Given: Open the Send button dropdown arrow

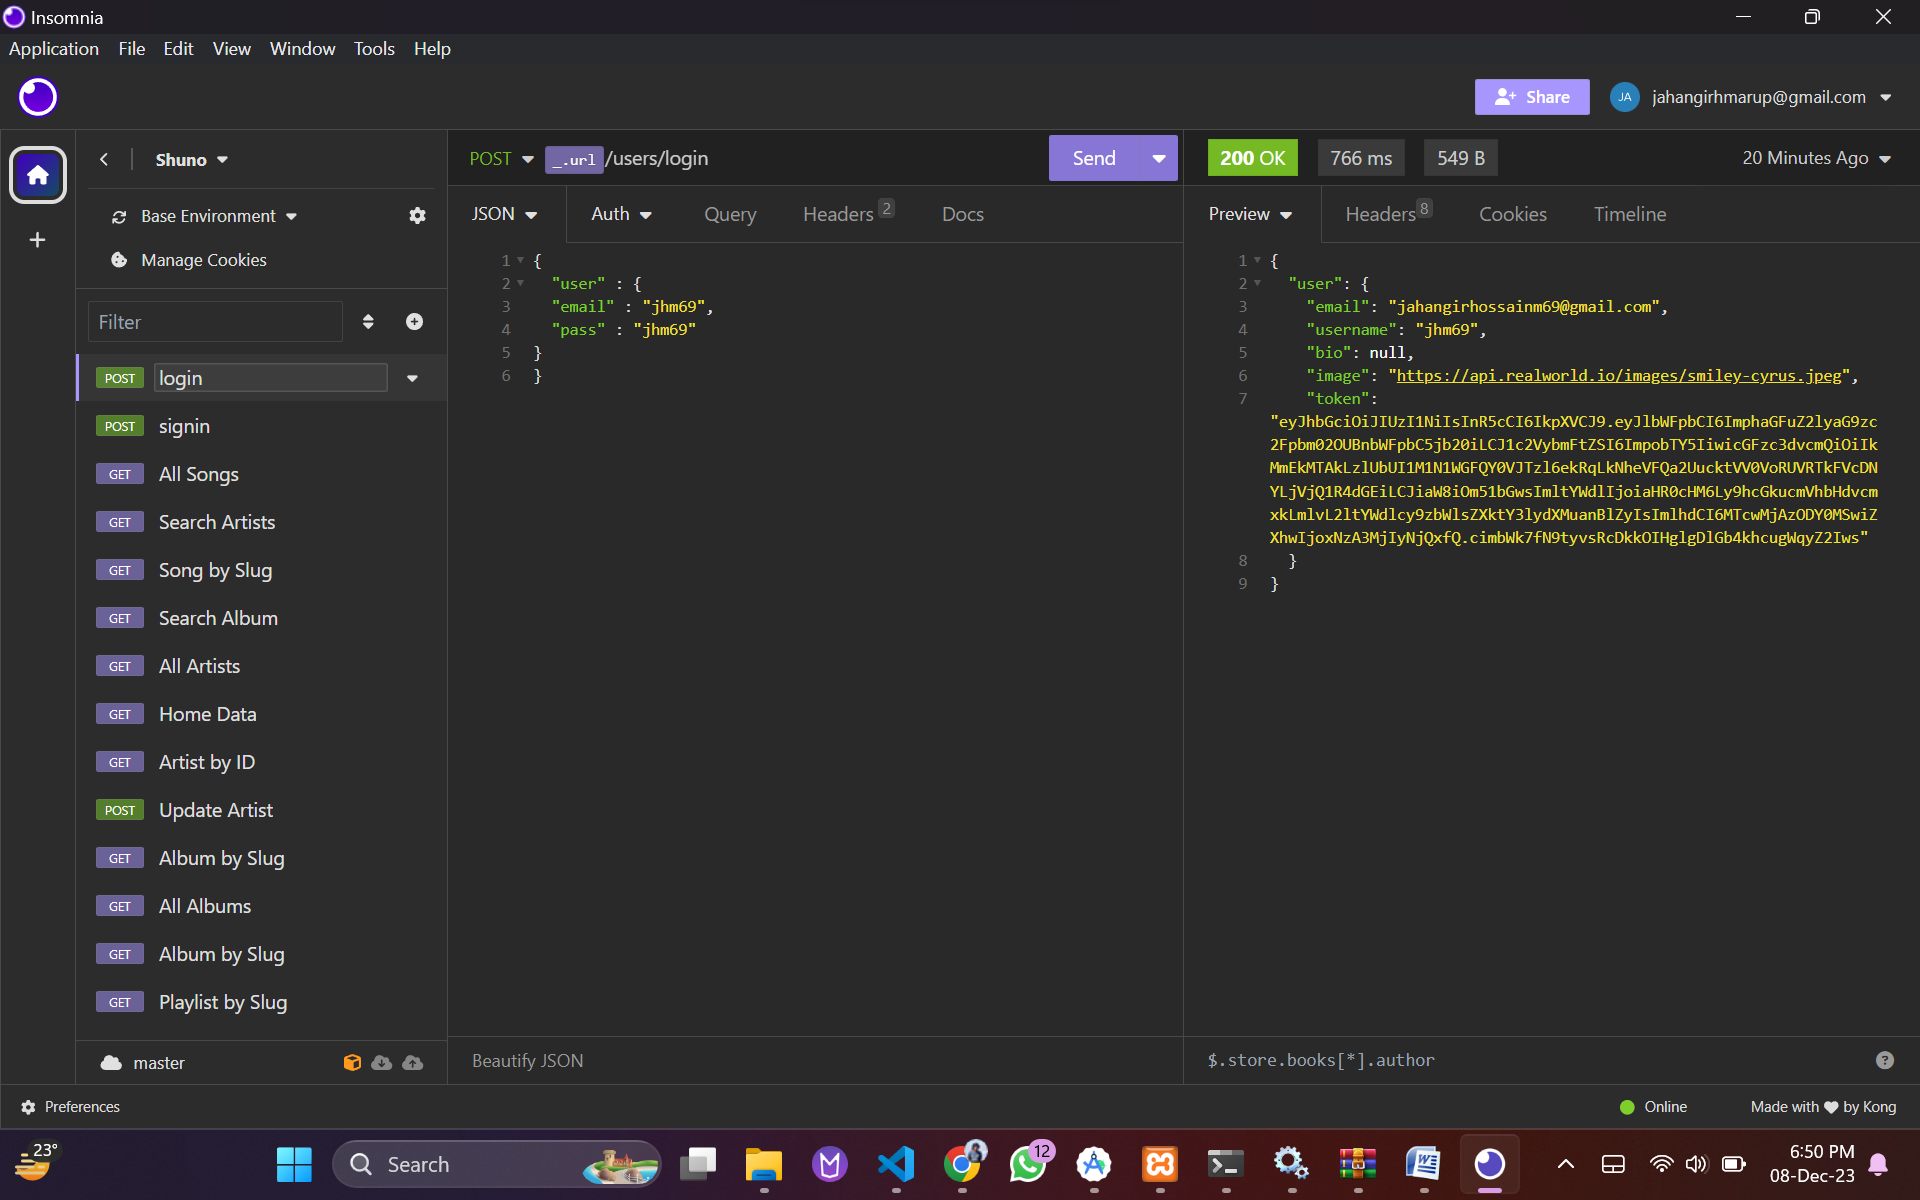Looking at the screenshot, I should (x=1158, y=158).
